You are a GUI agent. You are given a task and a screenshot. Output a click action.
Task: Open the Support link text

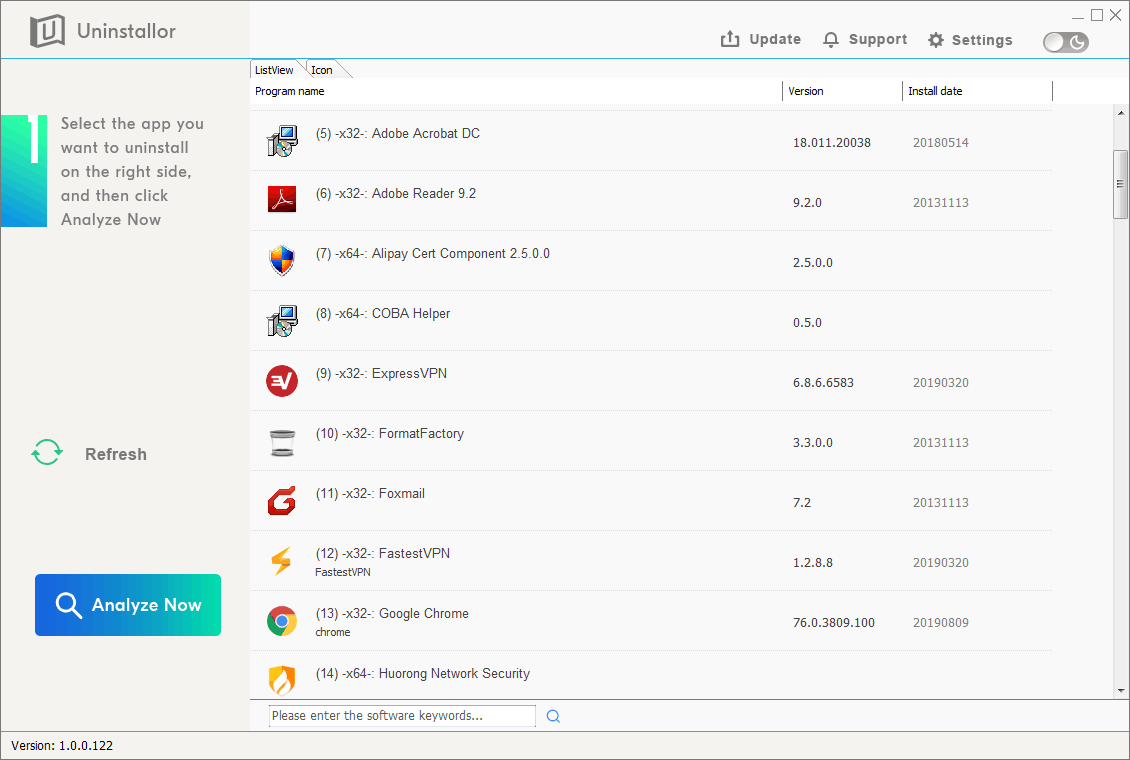pos(878,39)
